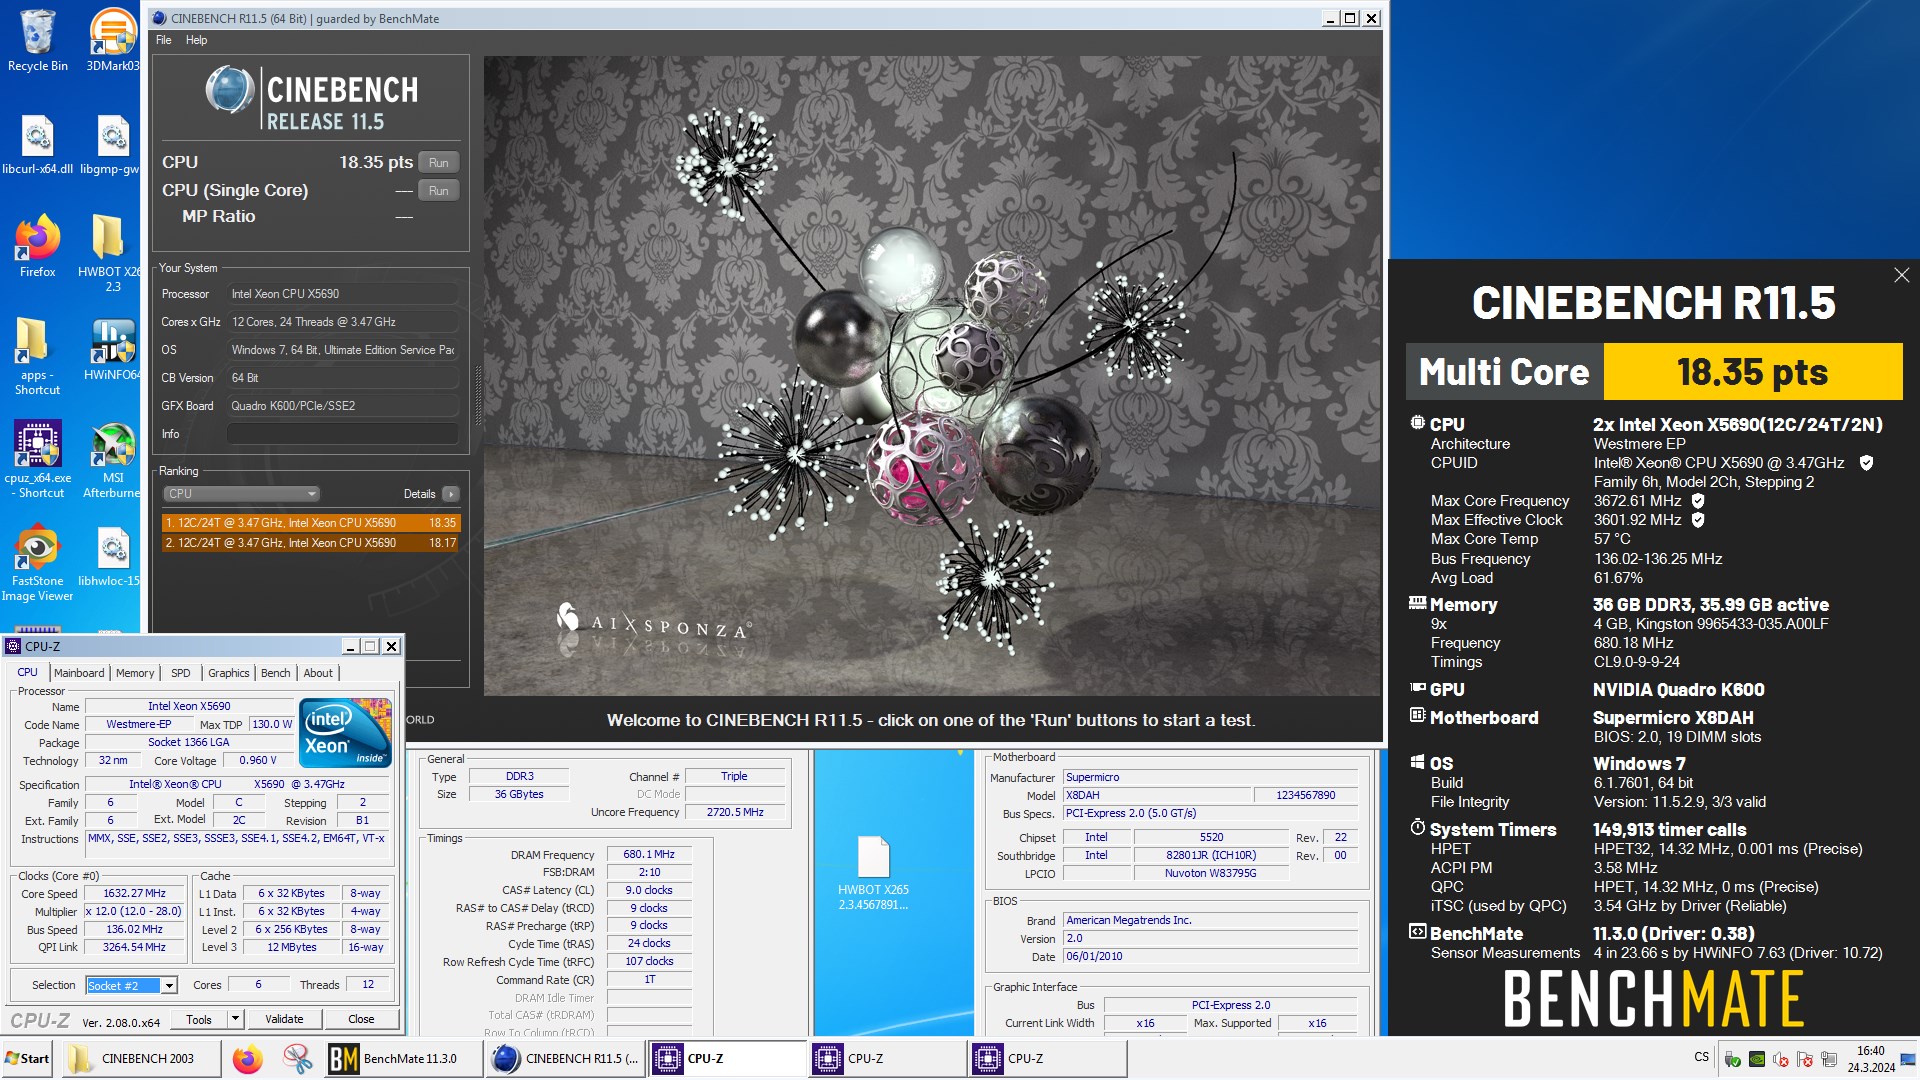Switch to CINEBENCH R11.5 taskbar item
The height and width of the screenshot is (1080, 1920).
pos(565,1059)
